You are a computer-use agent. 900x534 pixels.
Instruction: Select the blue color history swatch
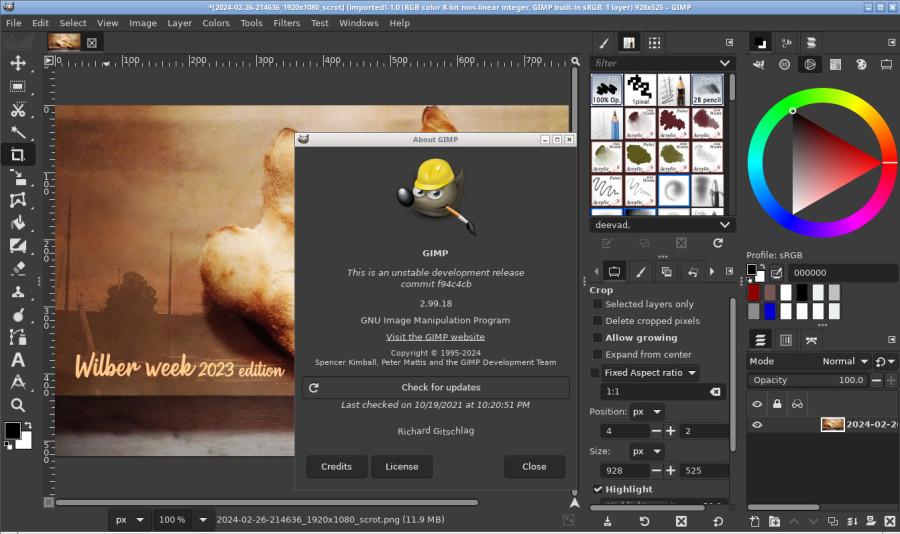point(770,311)
